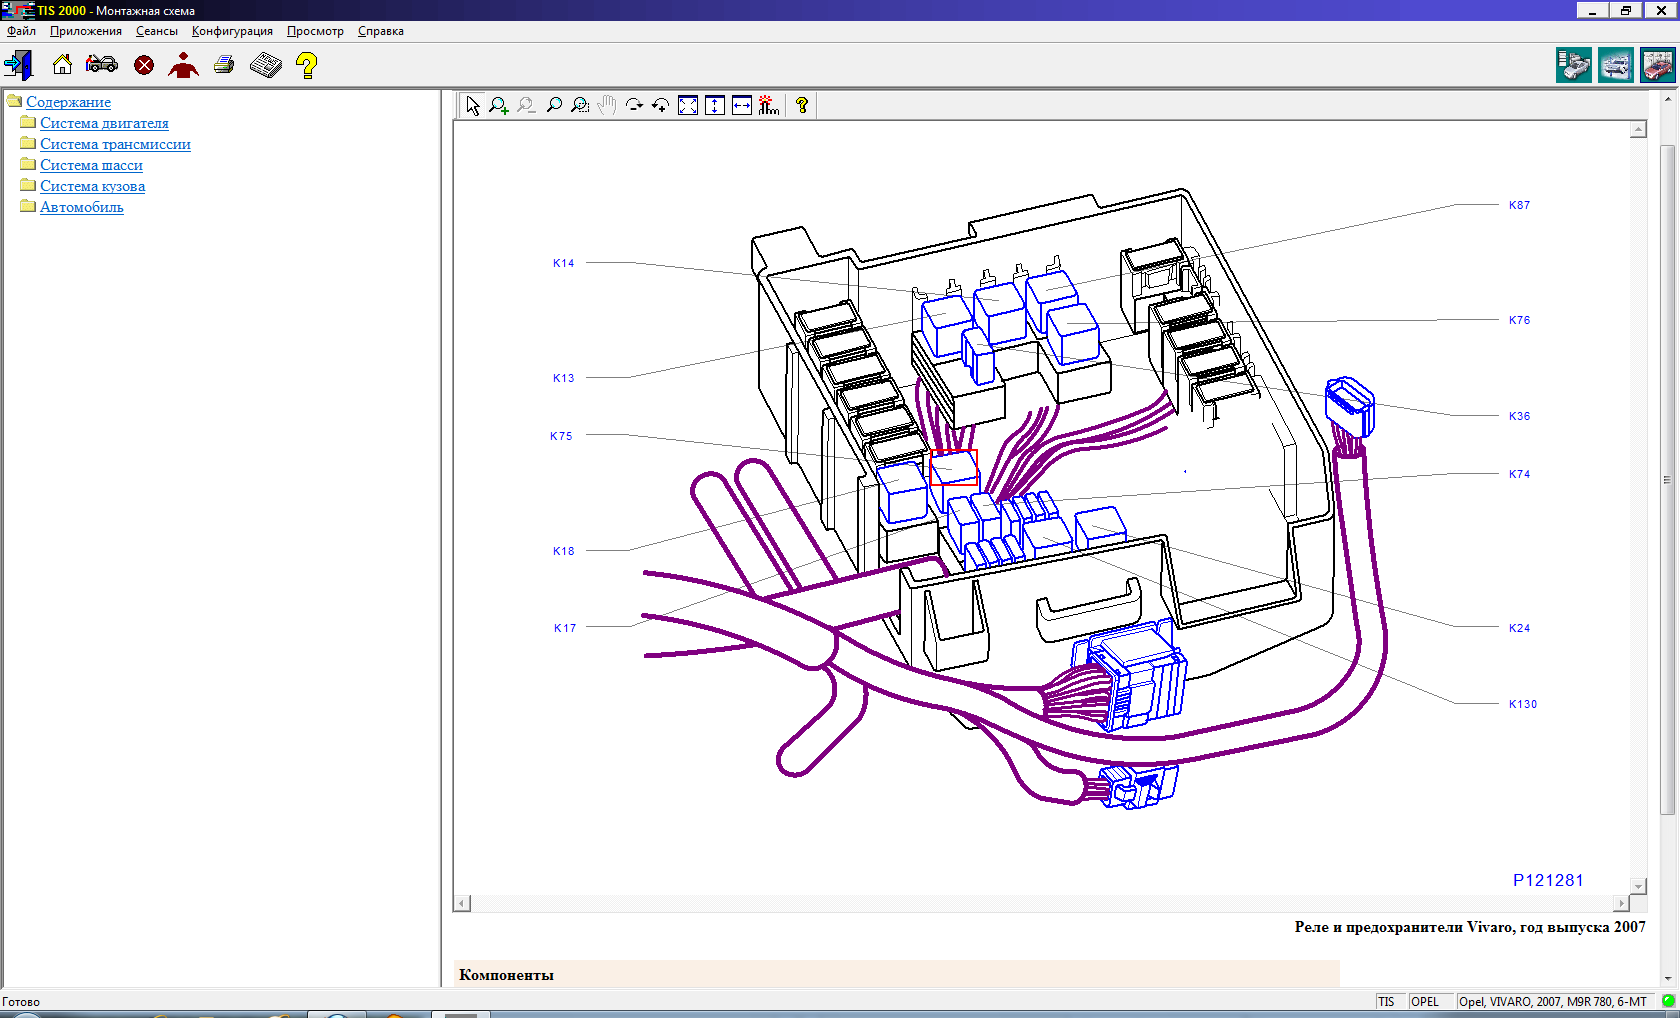Click the Содержание root link
Viewport: 1680px width, 1018px height.
pos(68,102)
